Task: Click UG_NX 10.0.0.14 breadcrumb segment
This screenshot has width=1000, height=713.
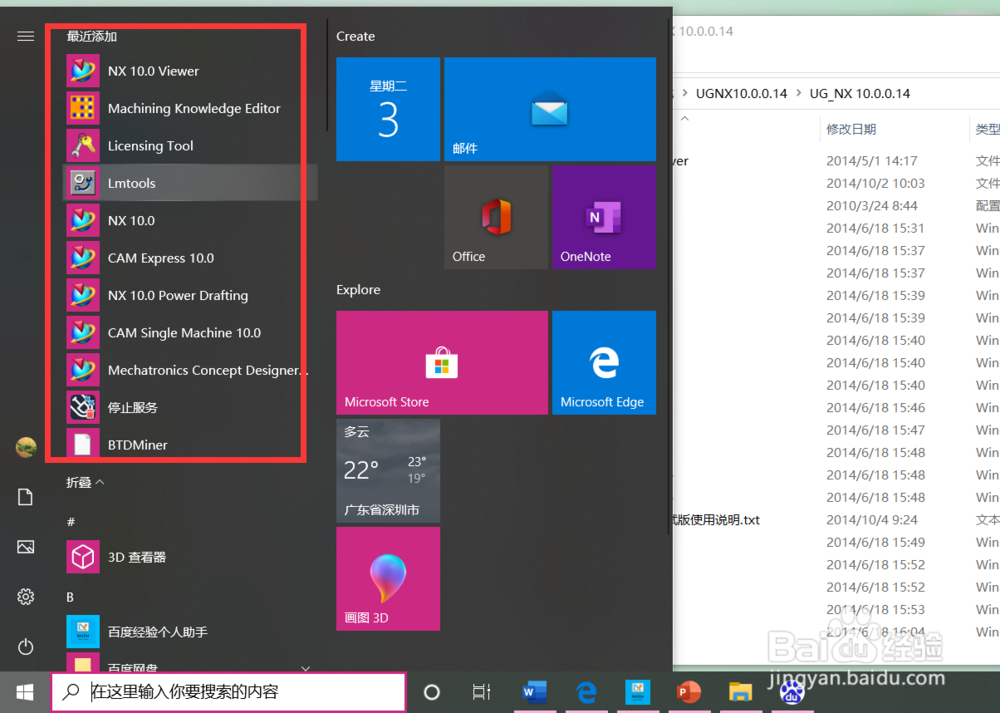Action: 860,94
